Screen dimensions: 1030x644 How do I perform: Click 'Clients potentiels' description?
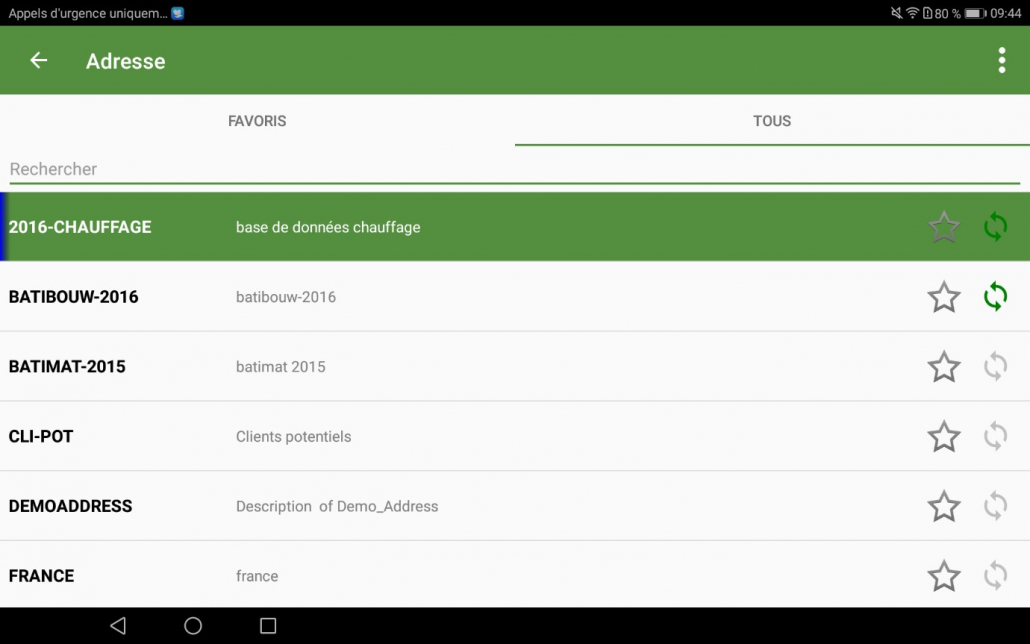pyautogui.click(x=294, y=436)
